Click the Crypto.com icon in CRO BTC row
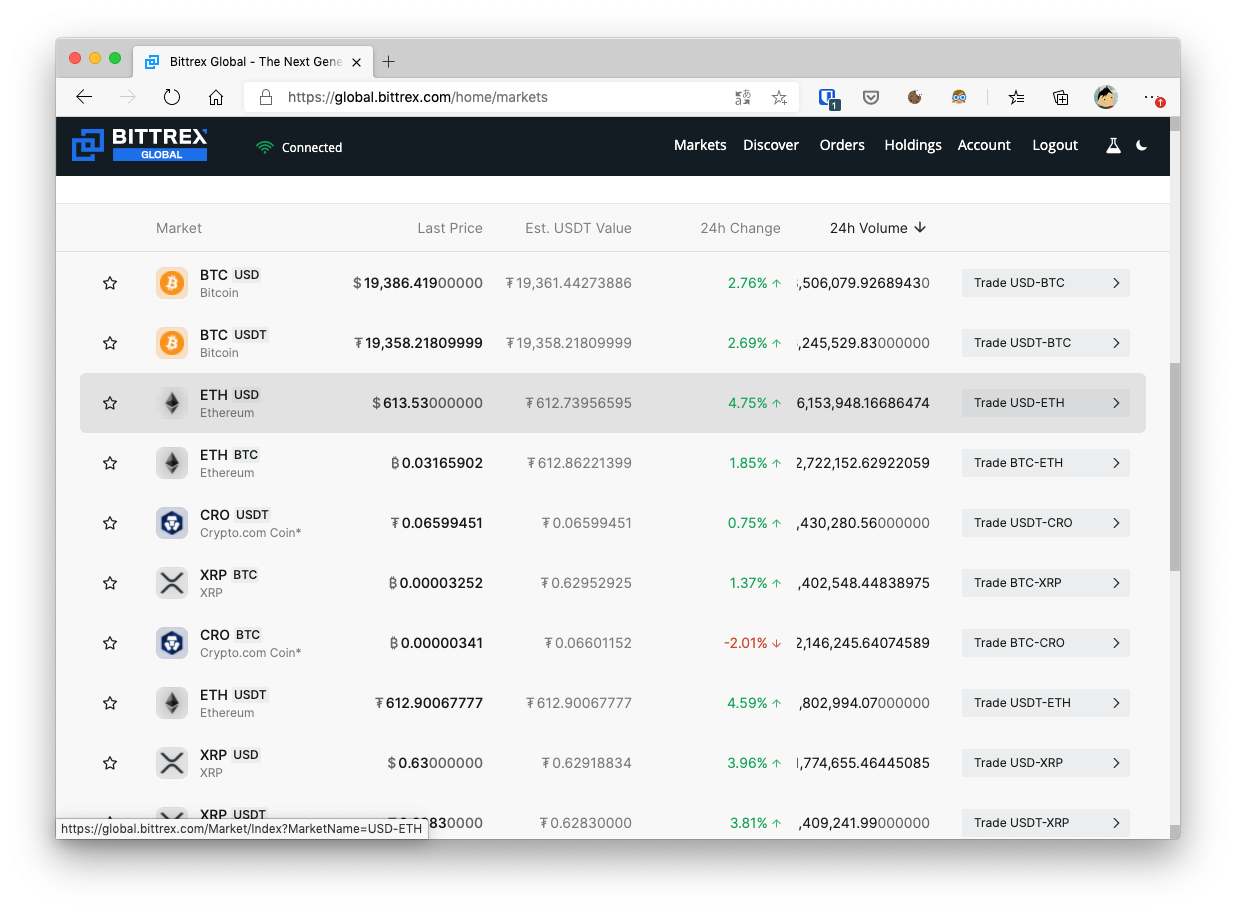The height and width of the screenshot is (913, 1236). 172,643
